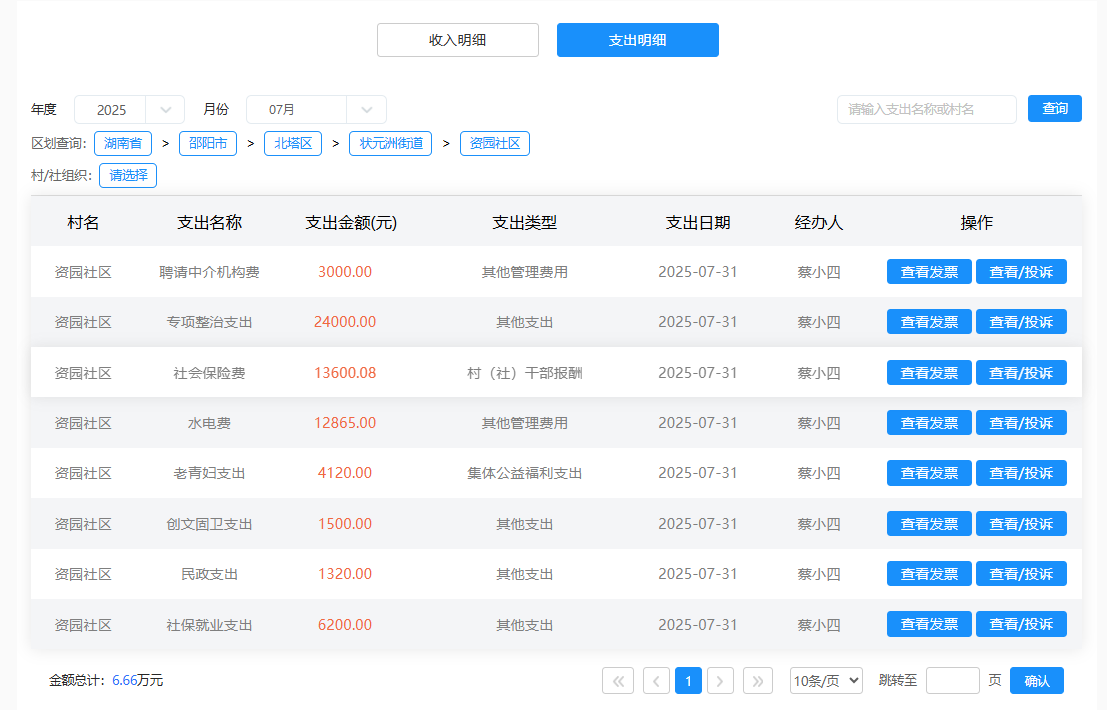
Task: Select the 状元洲街道 region tag
Action: [390, 144]
